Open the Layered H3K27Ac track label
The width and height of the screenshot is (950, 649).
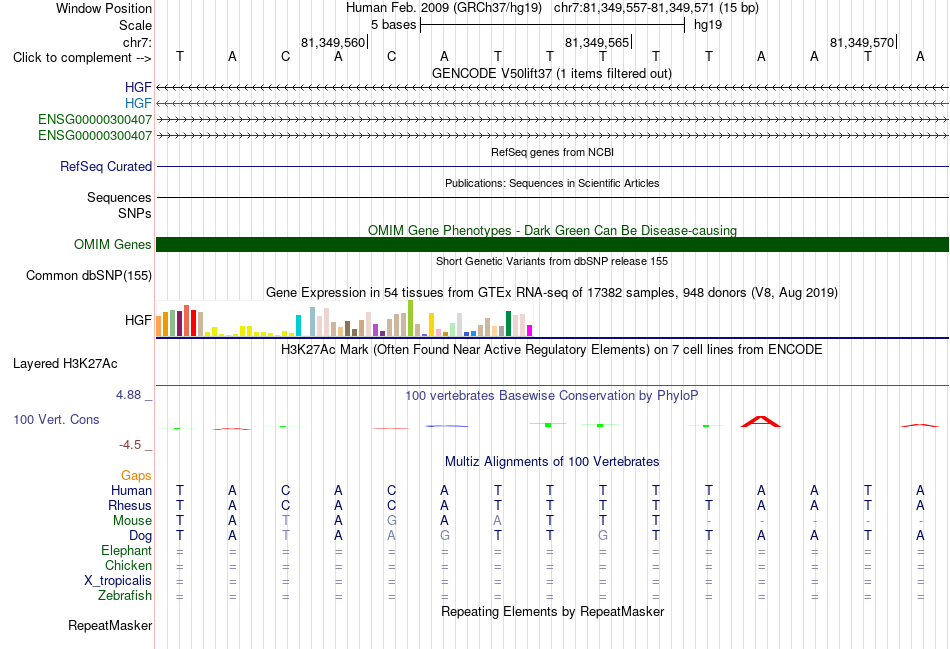65,364
